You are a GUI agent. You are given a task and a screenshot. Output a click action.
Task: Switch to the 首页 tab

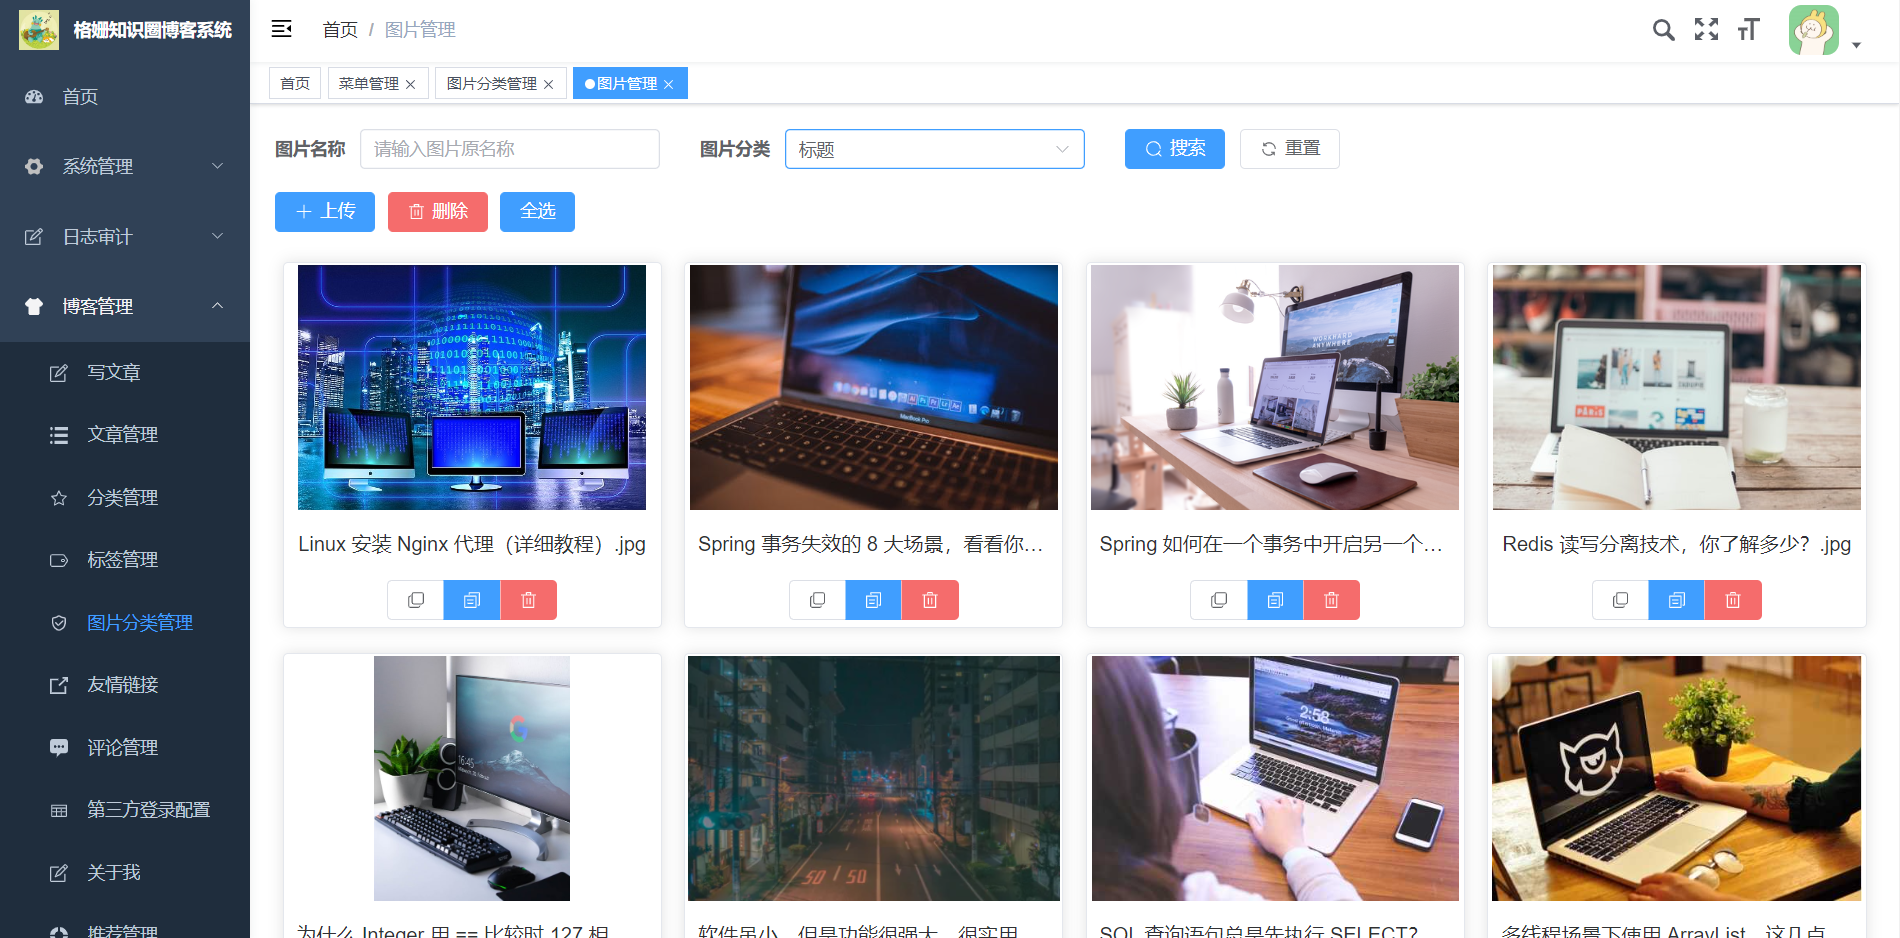(x=295, y=83)
